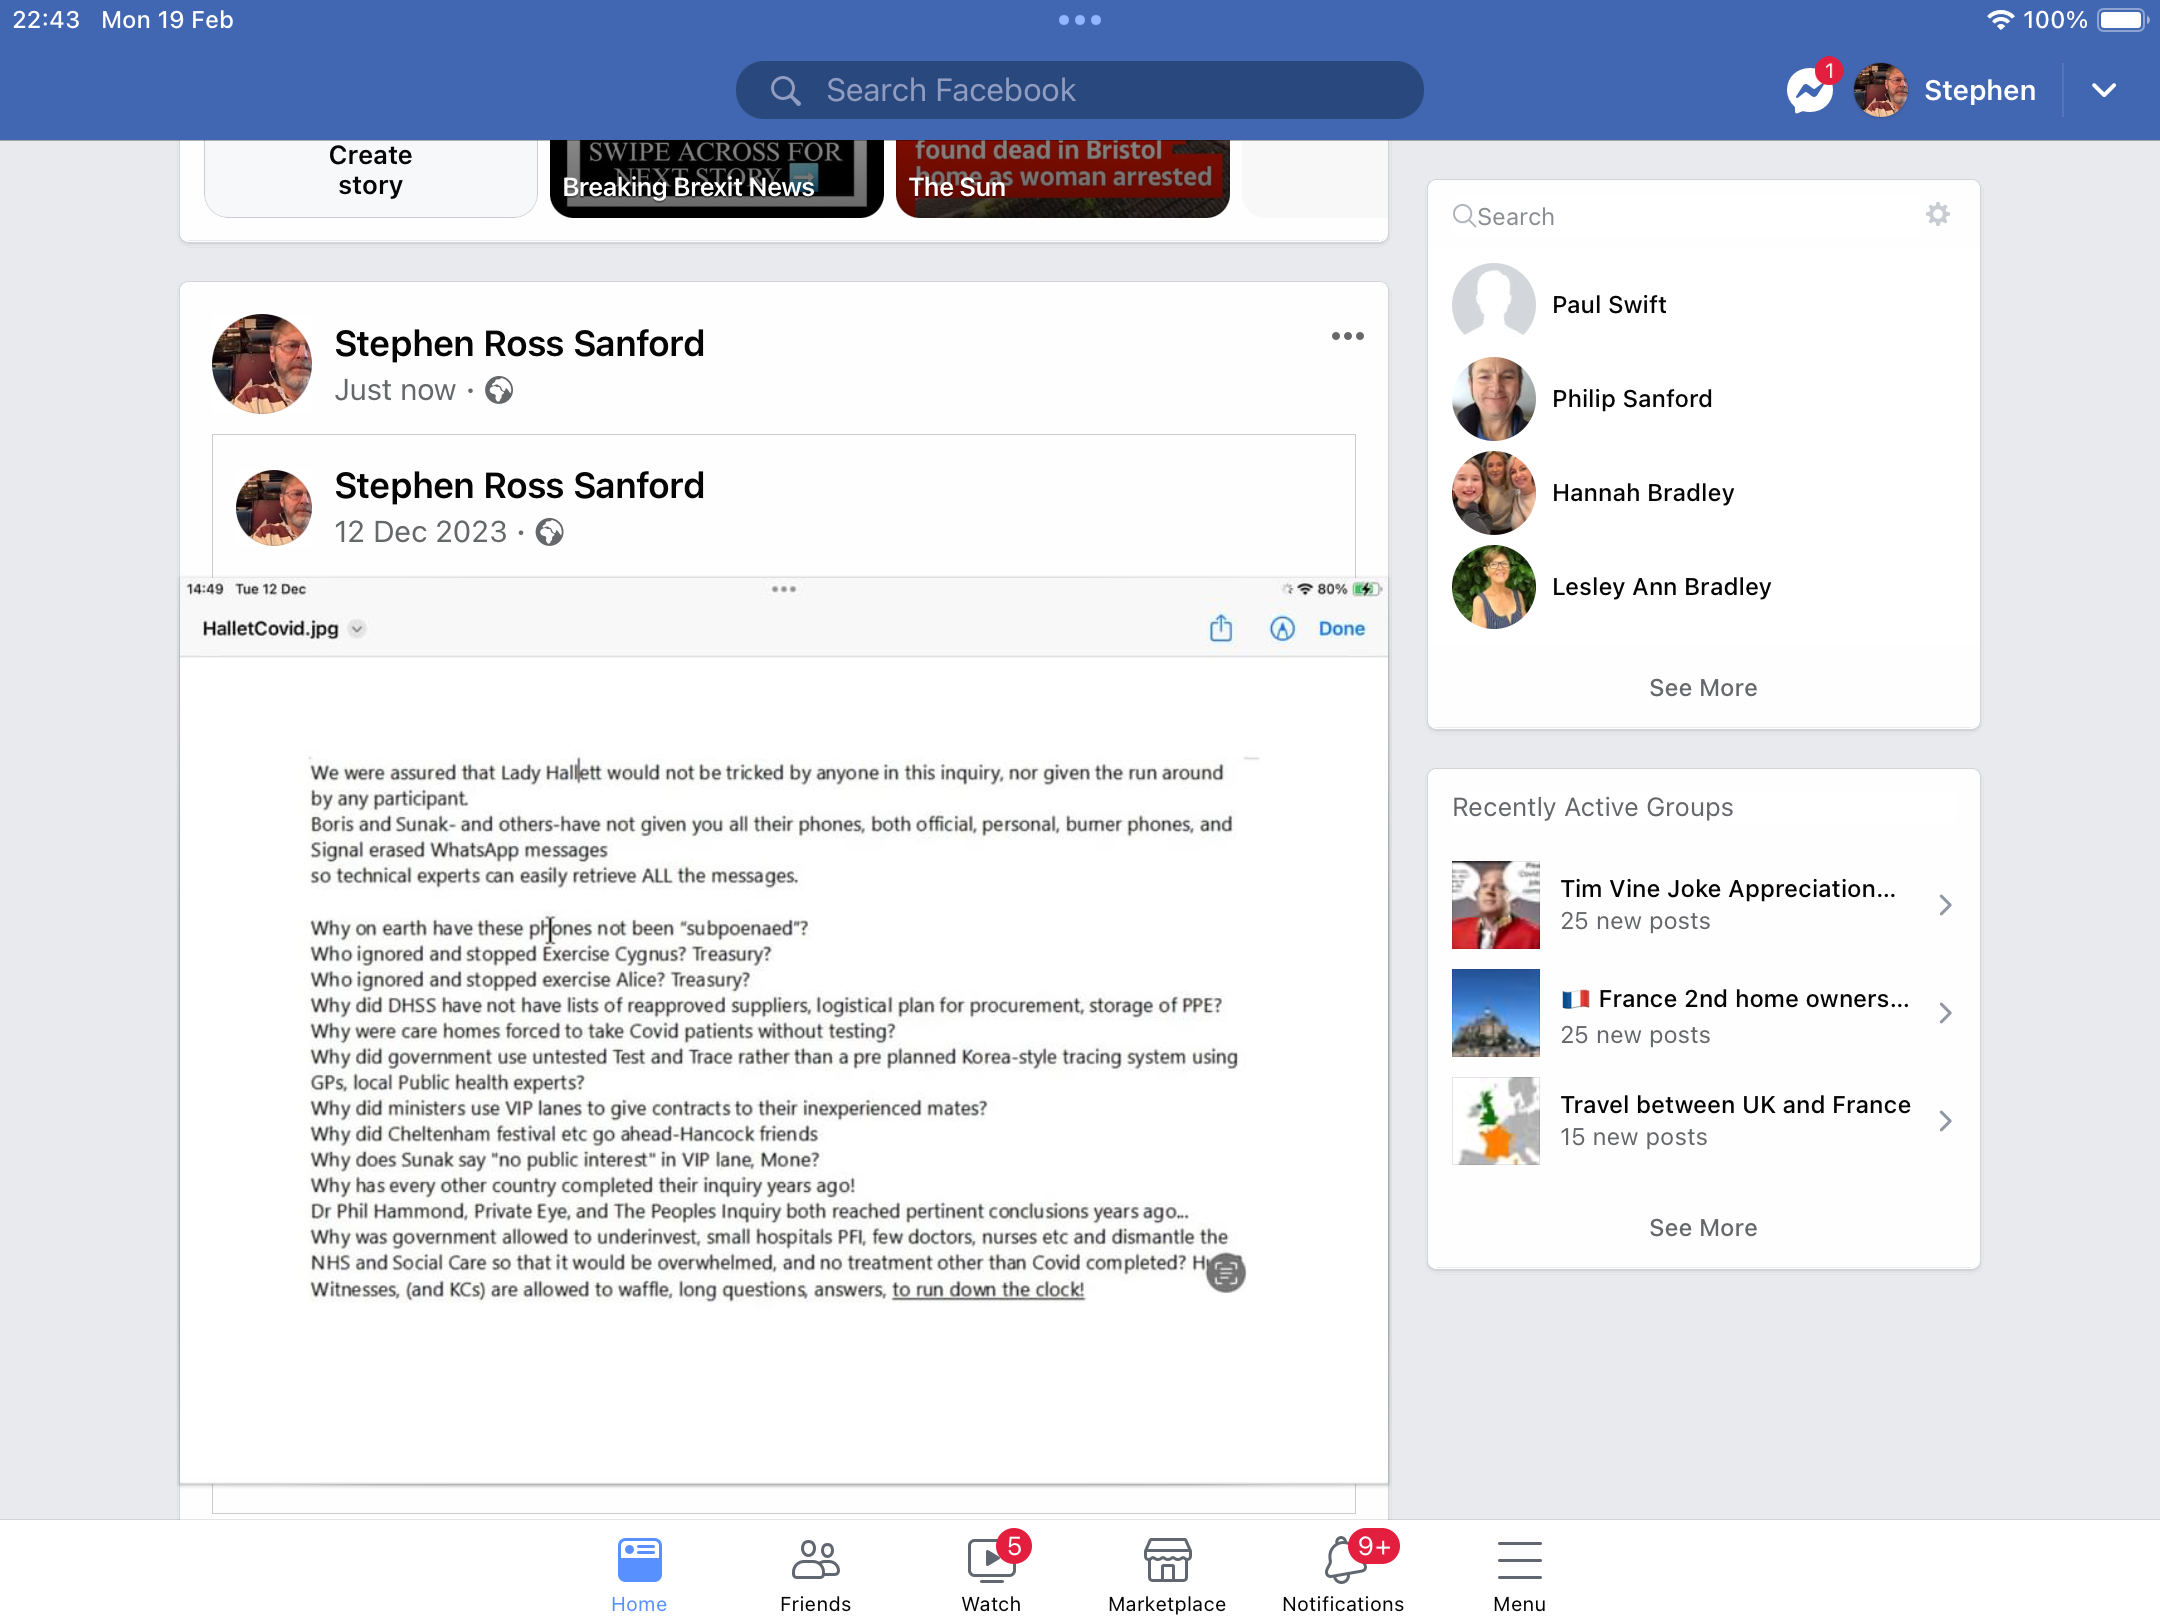Tap the underlined 'to run down the clock!' text

coord(988,1290)
